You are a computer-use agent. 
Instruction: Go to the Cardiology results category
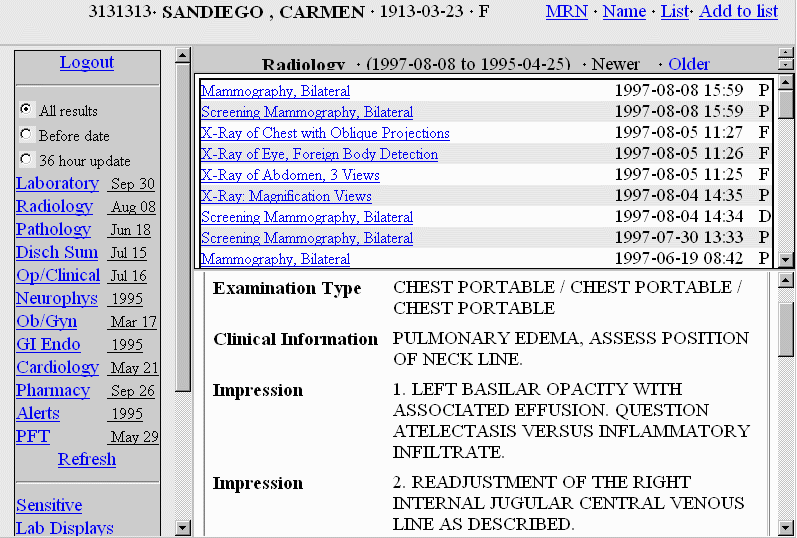click(57, 367)
